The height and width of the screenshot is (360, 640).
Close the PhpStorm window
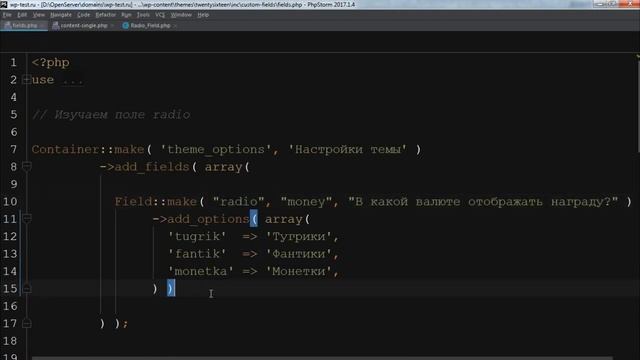coord(629,4)
